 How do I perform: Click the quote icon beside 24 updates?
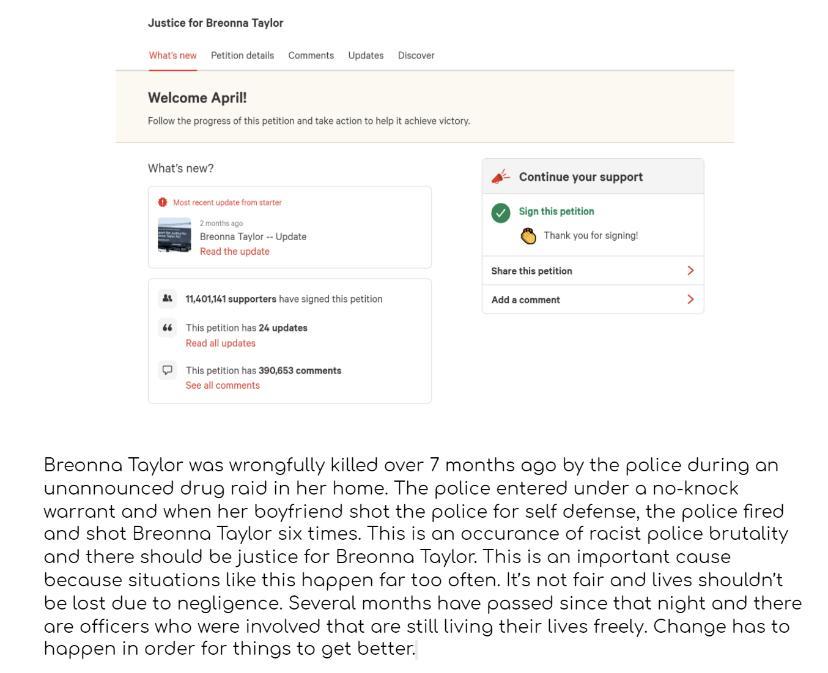pyautogui.click(x=167, y=328)
